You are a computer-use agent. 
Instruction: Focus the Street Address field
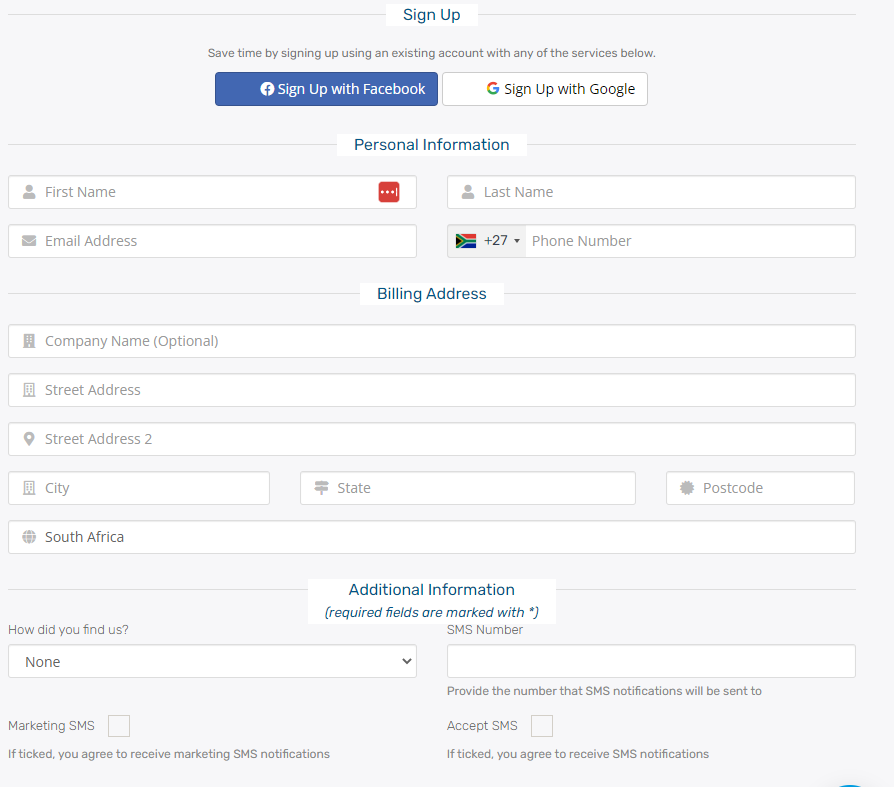click(x=432, y=390)
